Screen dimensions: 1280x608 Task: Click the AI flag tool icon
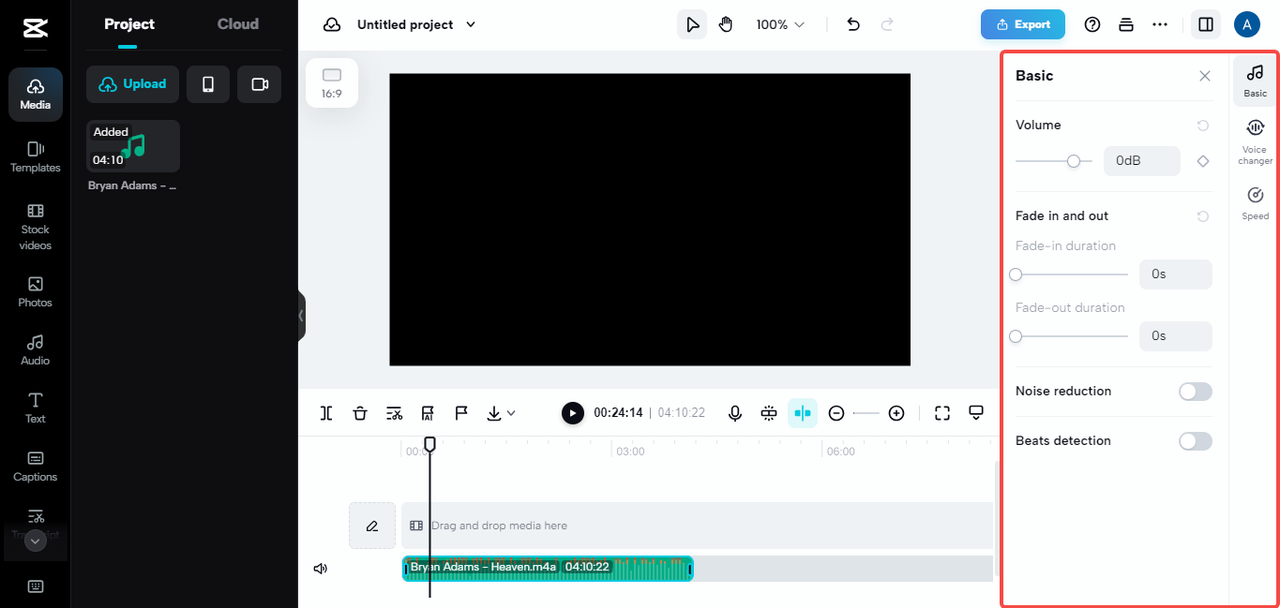pyautogui.click(x=427, y=413)
